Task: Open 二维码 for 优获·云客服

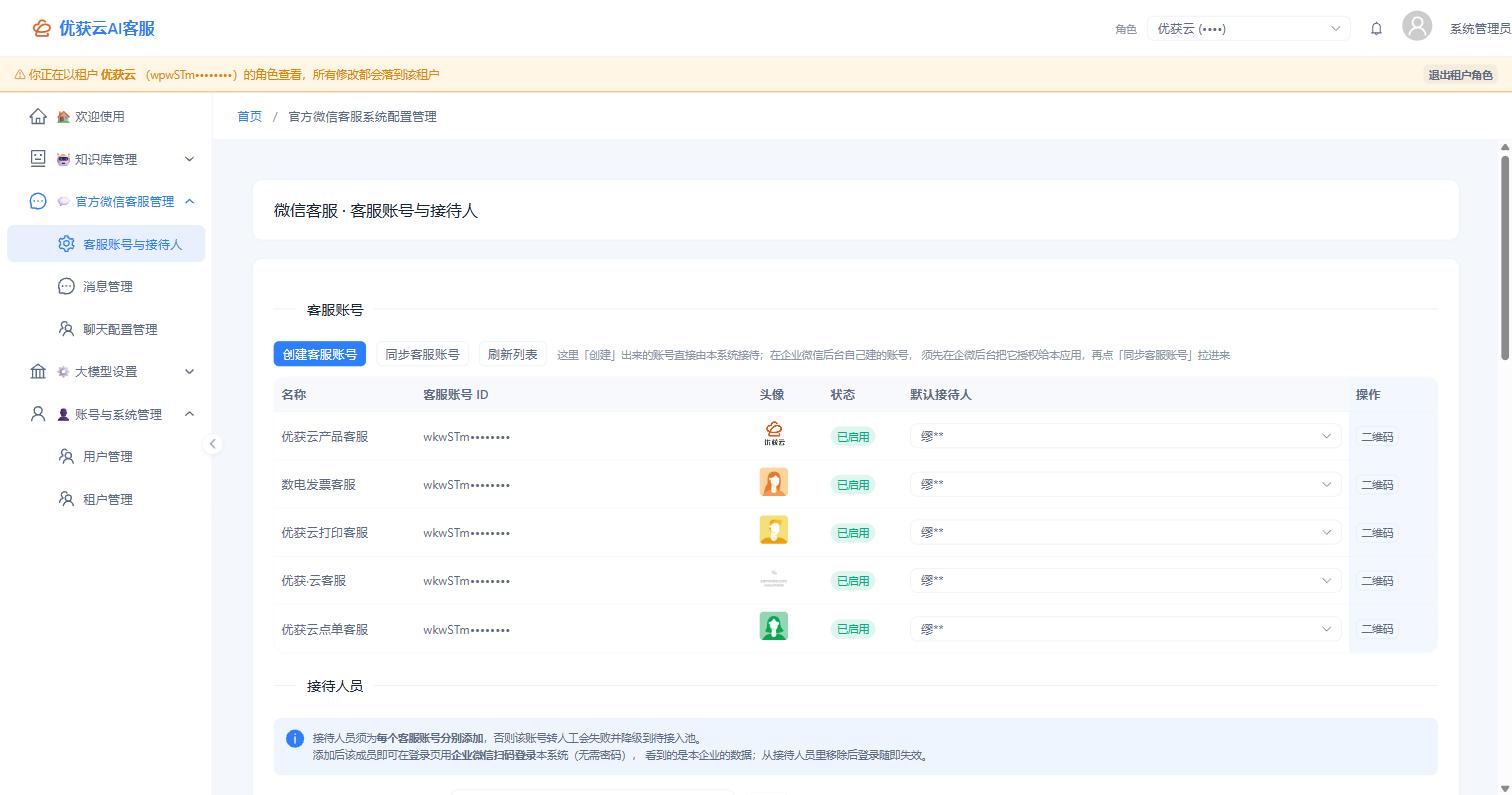Action: point(1377,580)
